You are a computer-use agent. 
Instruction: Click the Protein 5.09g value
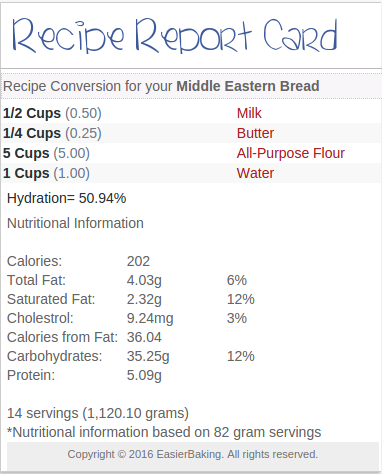pyautogui.click(x=144, y=376)
